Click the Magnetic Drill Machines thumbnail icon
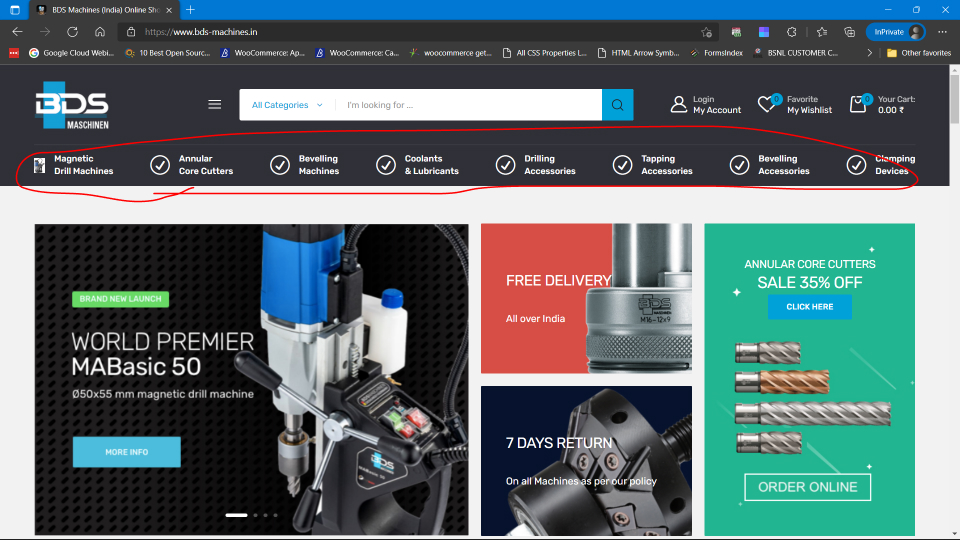The height and width of the screenshot is (541, 961). click(x=39, y=165)
